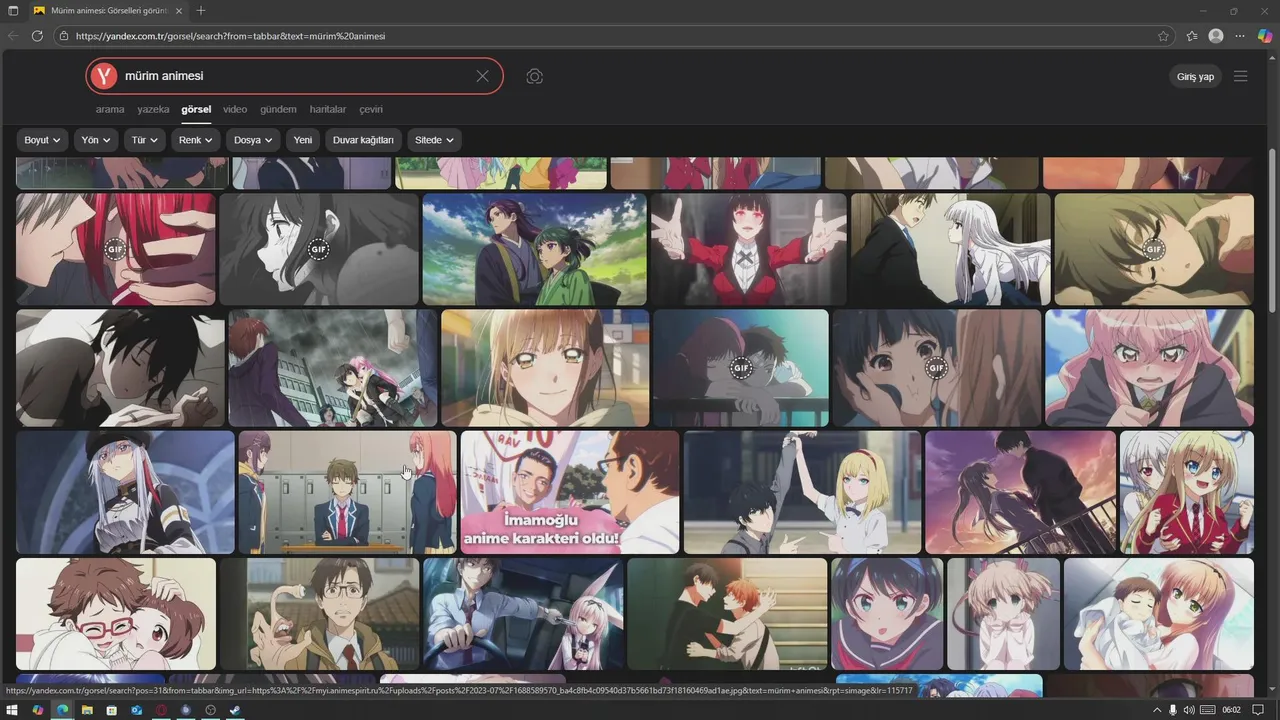Viewport: 1280px width, 720px height.
Task: Expand the Boyut size filter
Action: [x=43, y=140]
